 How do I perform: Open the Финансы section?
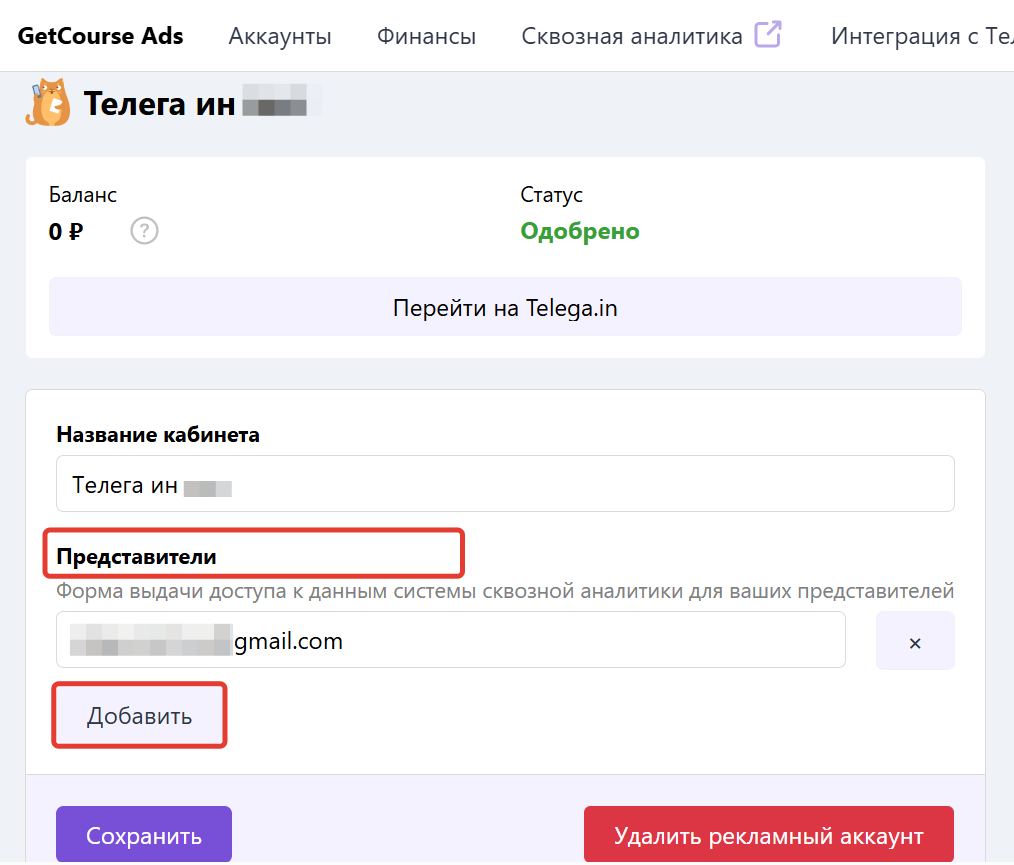pos(426,35)
